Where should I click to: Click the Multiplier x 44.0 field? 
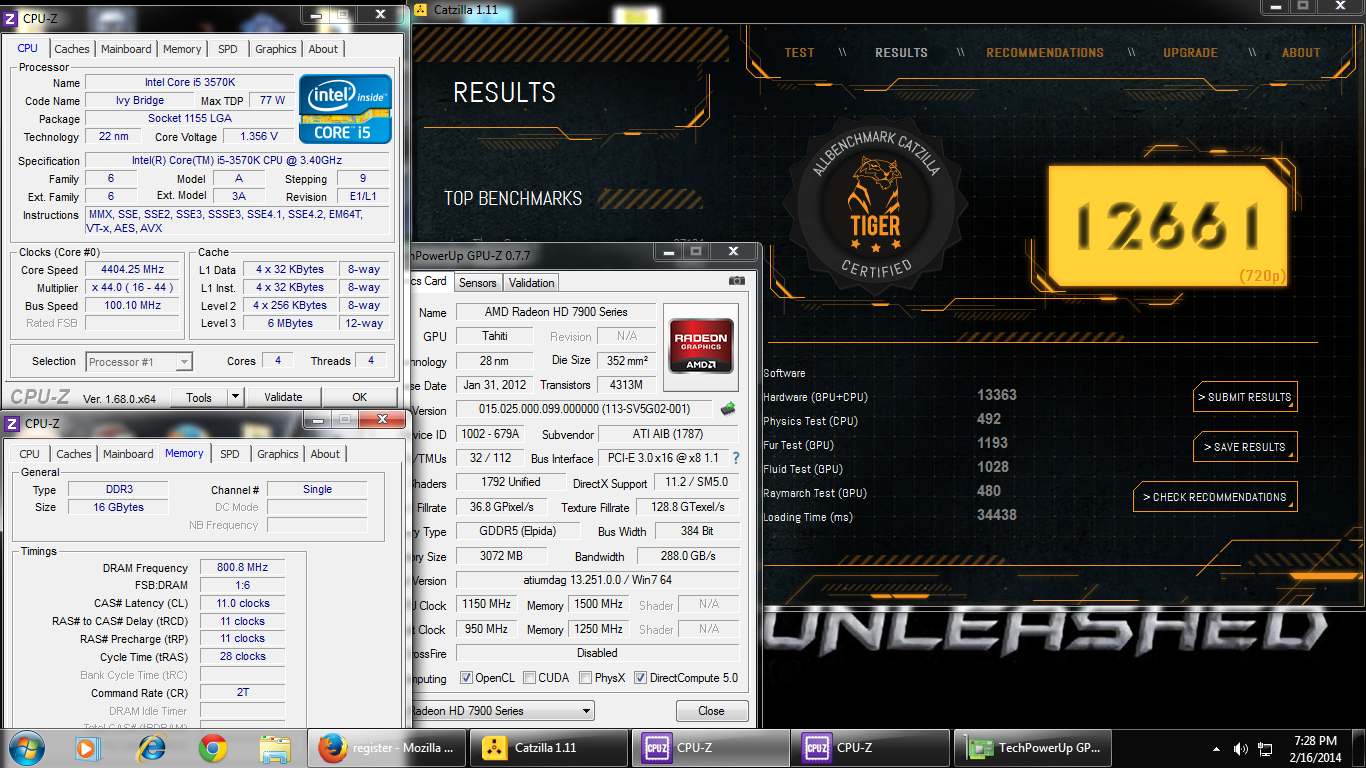[x=133, y=288]
